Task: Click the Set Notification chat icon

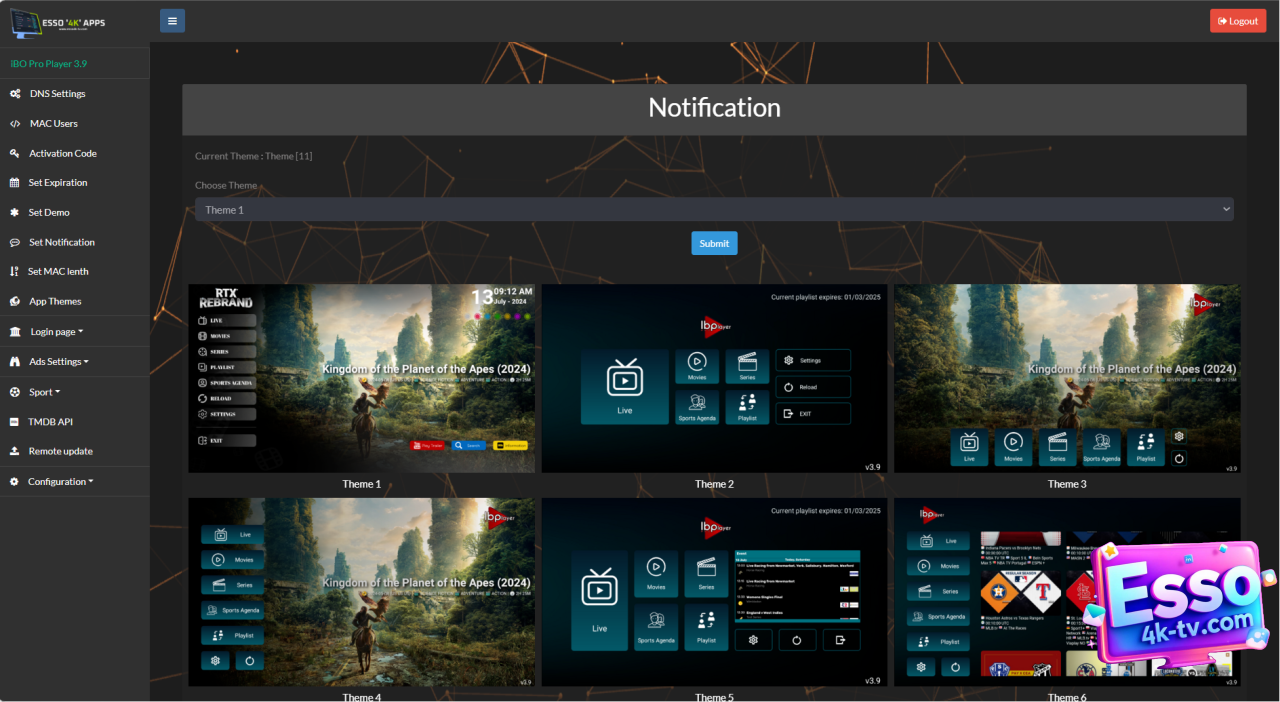Action: point(15,243)
